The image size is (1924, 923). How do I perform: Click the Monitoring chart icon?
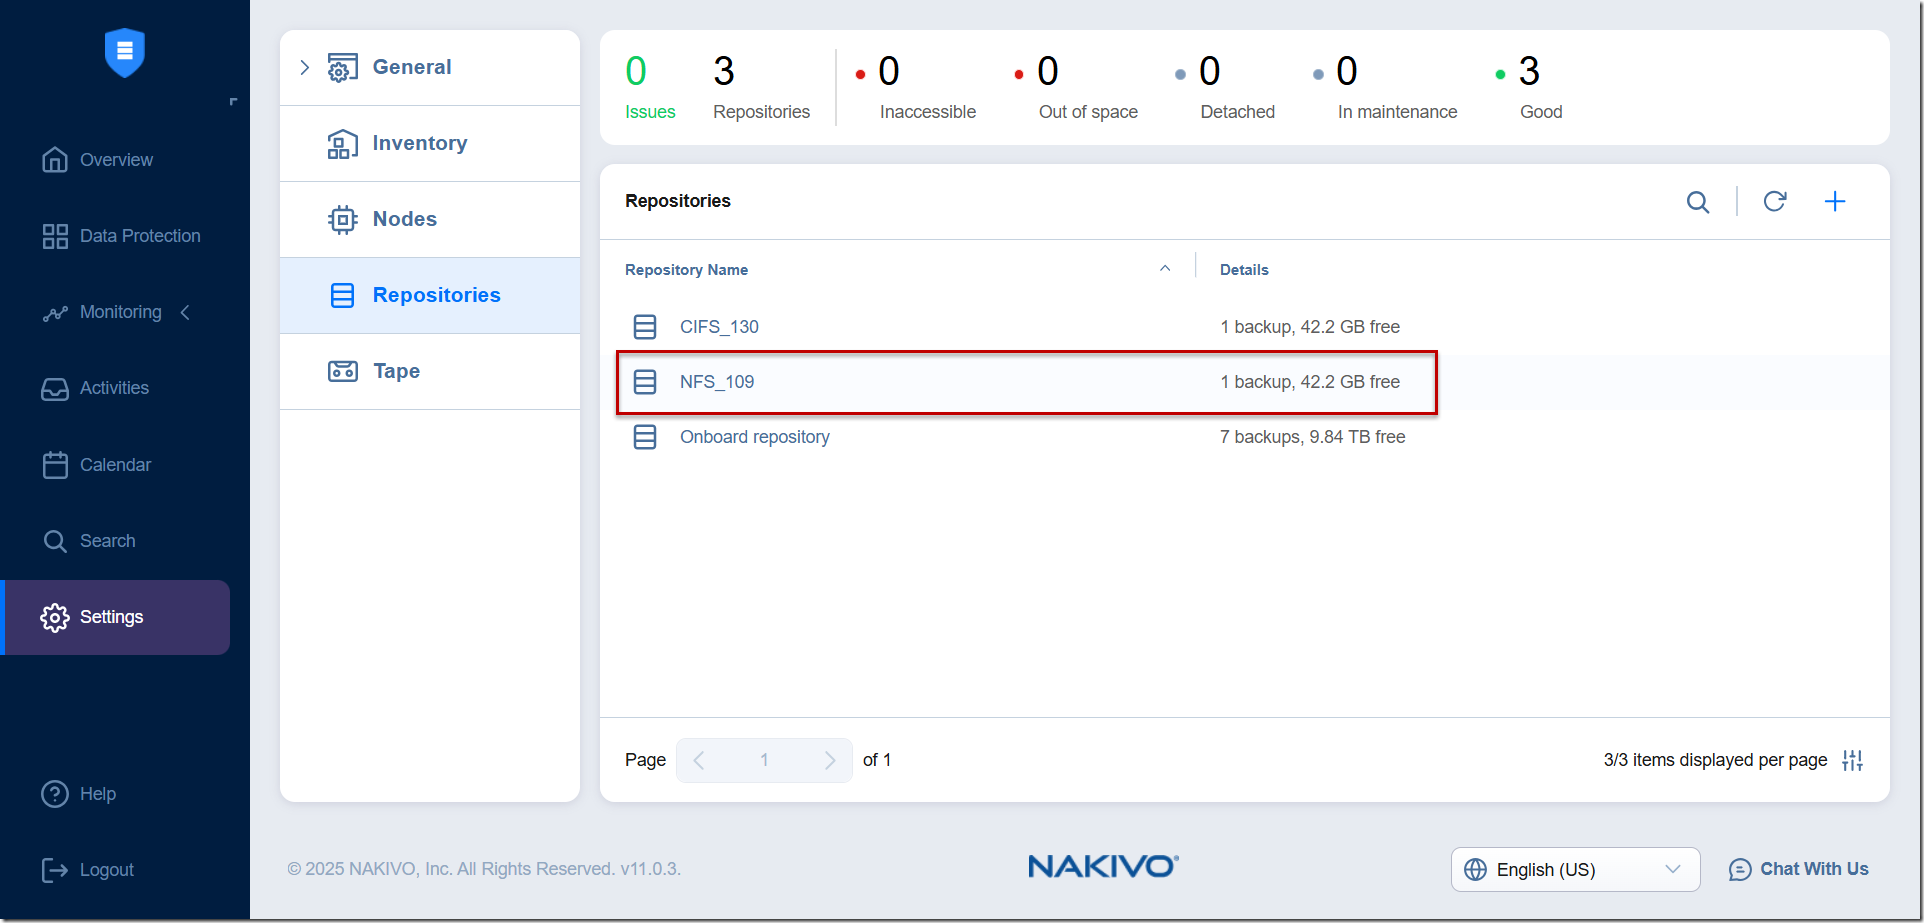pyautogui.click(x=55, y=313)
